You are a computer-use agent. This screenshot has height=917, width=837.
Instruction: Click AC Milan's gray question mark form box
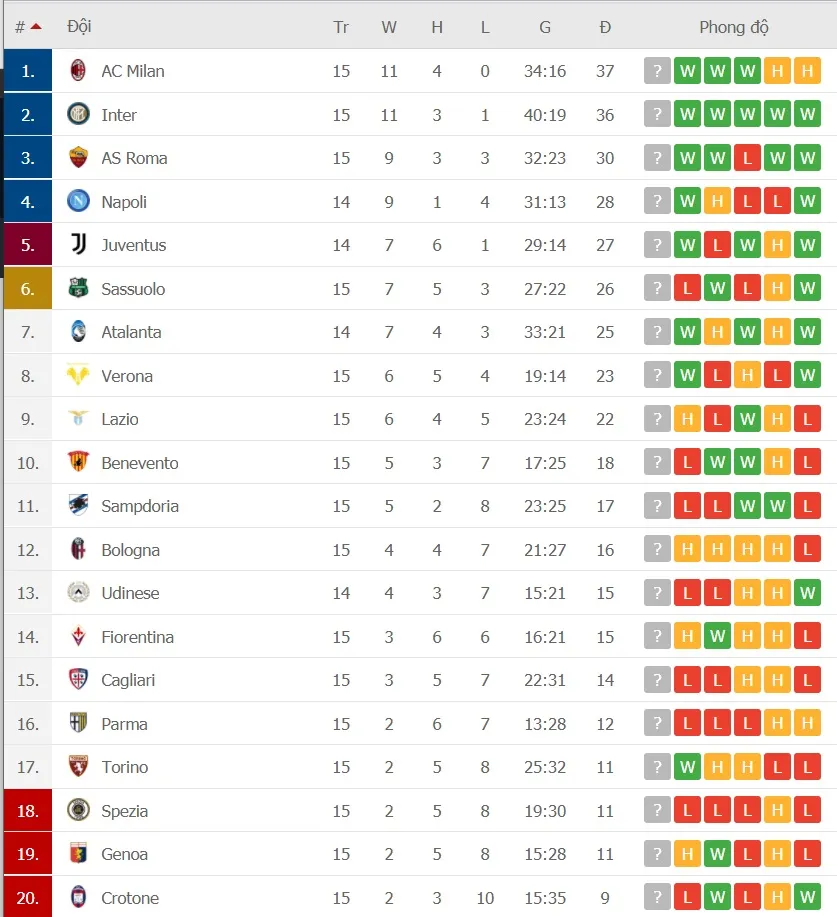pyautogui.click(x=657, y=71)
